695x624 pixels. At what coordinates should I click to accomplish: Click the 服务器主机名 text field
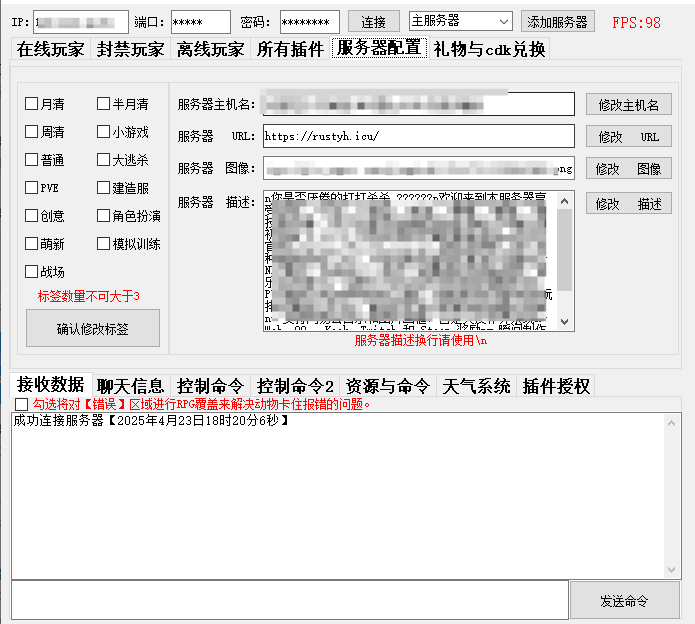tap(419, 104)
